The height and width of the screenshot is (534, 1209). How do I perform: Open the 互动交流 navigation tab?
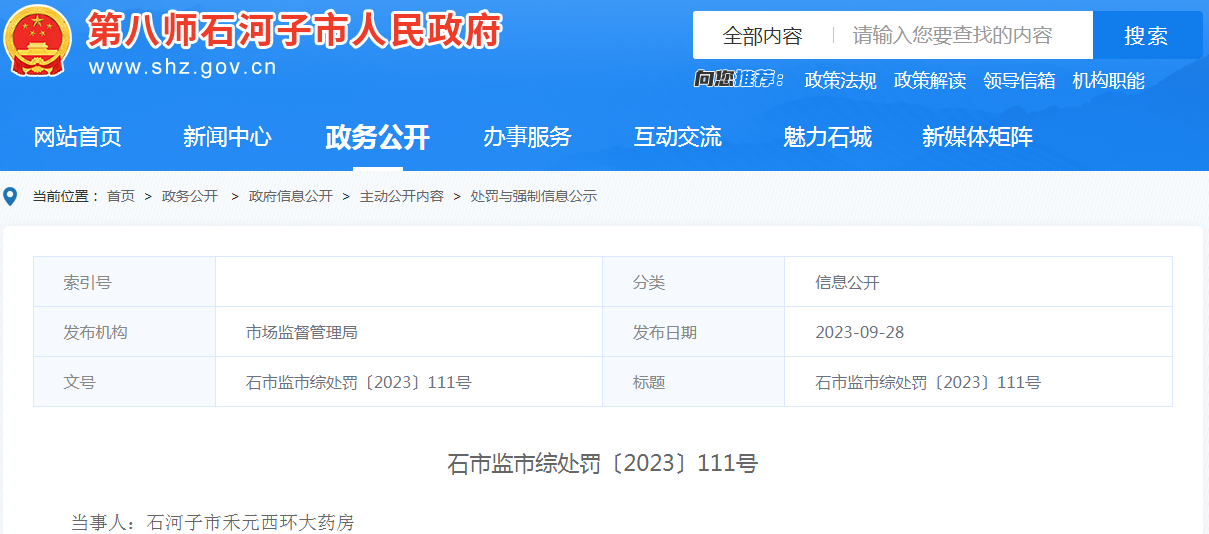coord(677,137)
